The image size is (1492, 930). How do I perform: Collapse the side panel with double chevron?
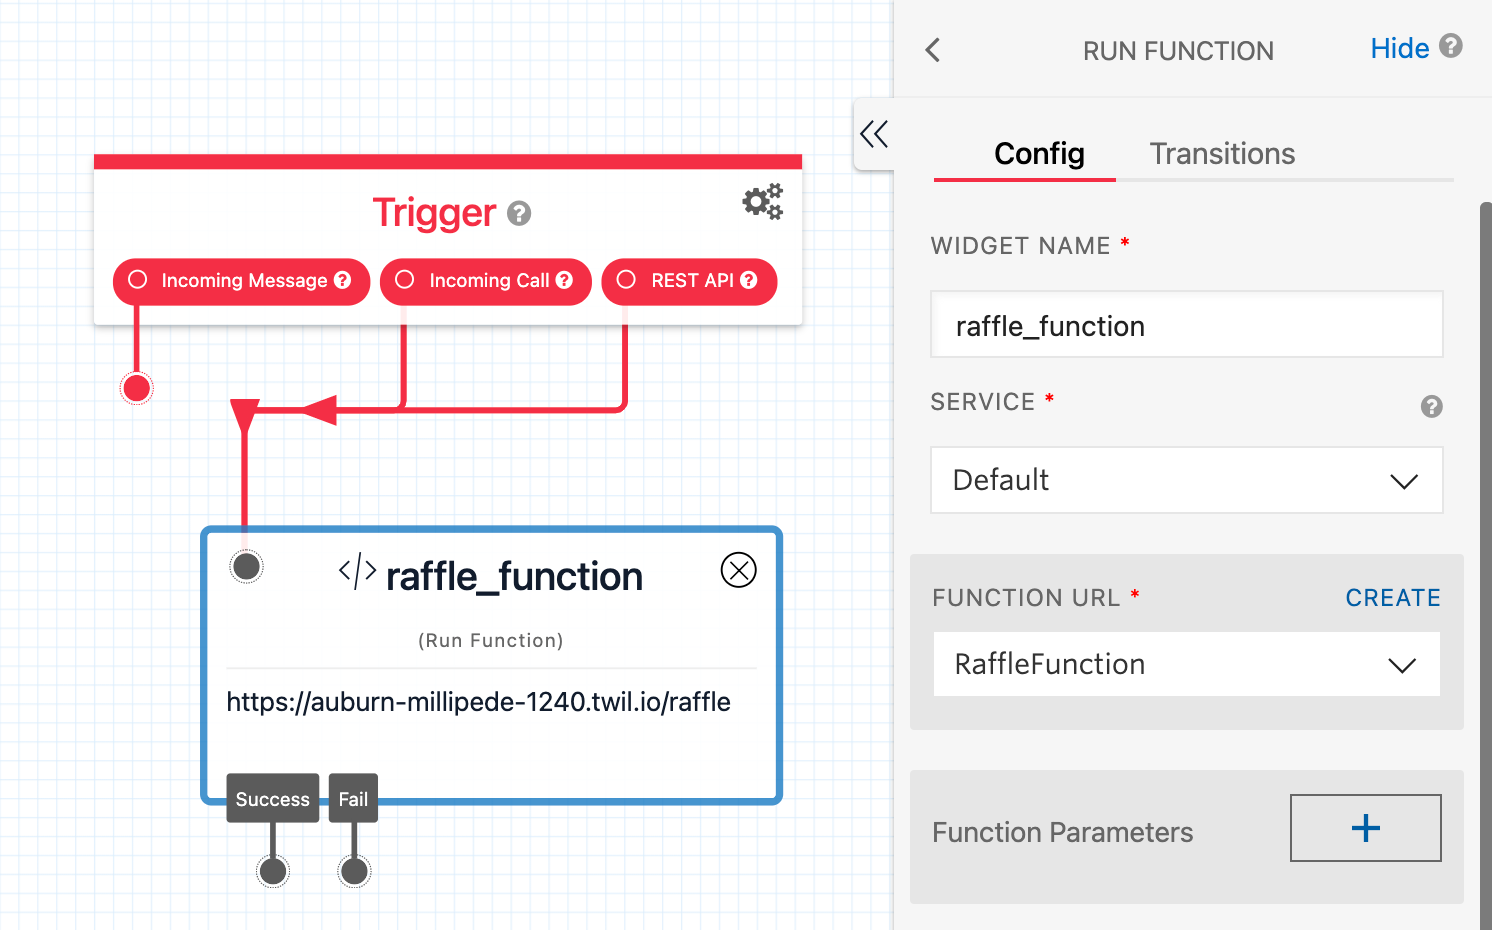tap(874, 134)
